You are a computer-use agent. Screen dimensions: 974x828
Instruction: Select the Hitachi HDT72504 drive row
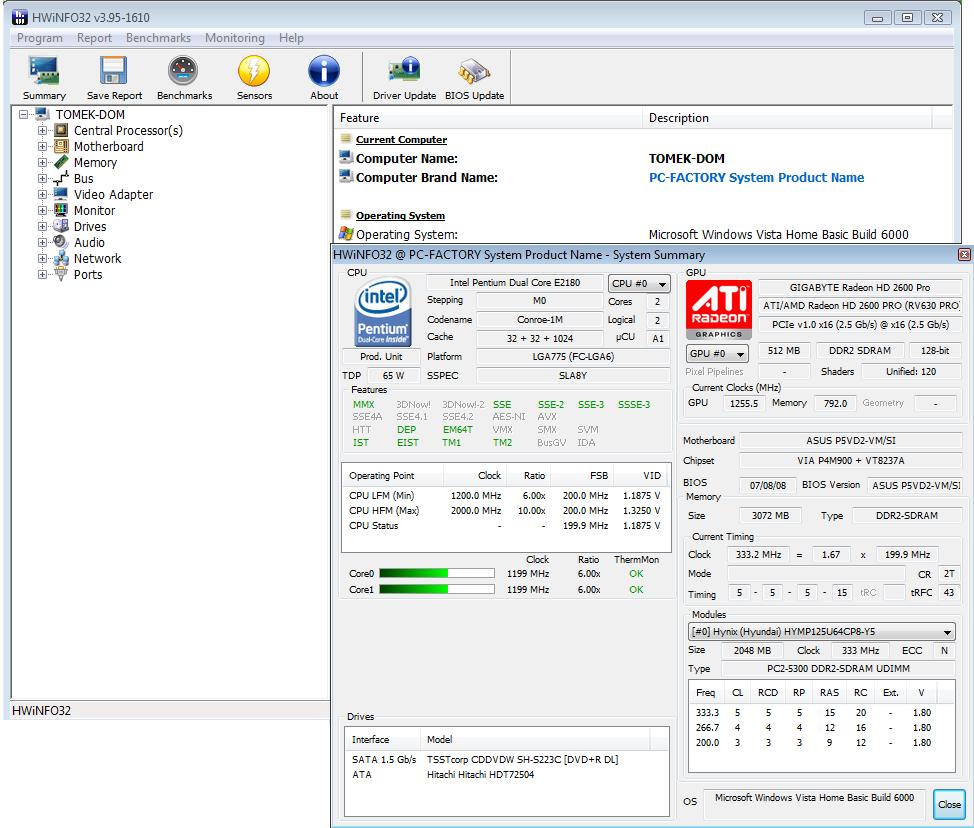(x=506, y=775)
